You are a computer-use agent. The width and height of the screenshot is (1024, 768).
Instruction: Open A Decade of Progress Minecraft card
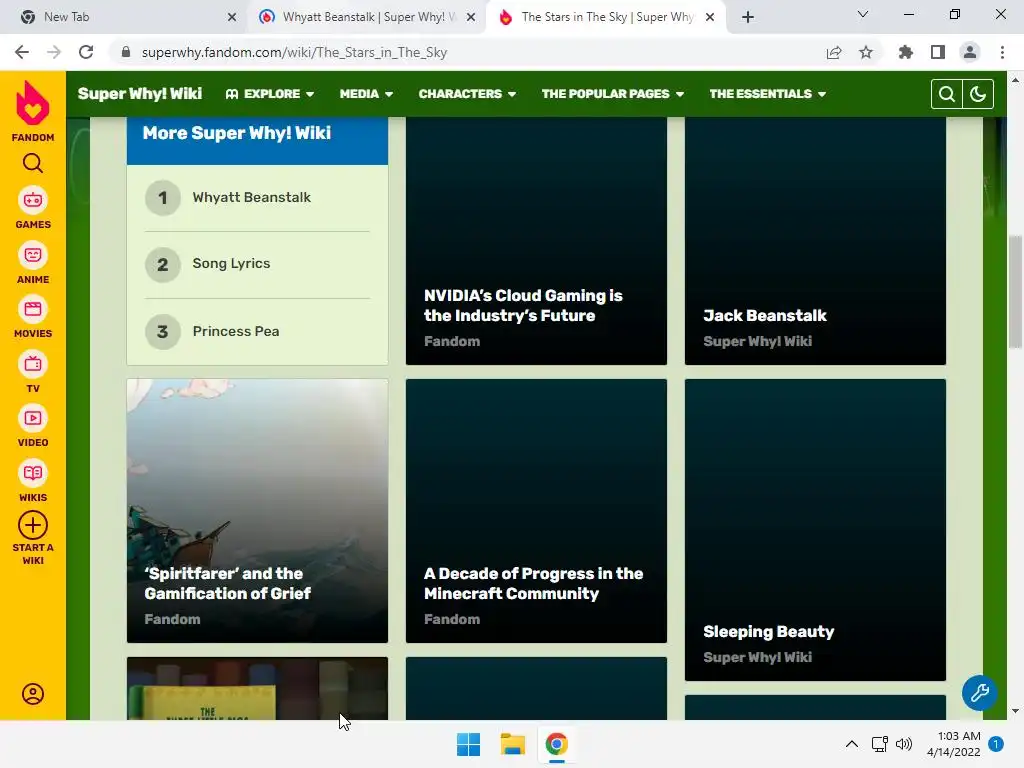tap(536, 511)
